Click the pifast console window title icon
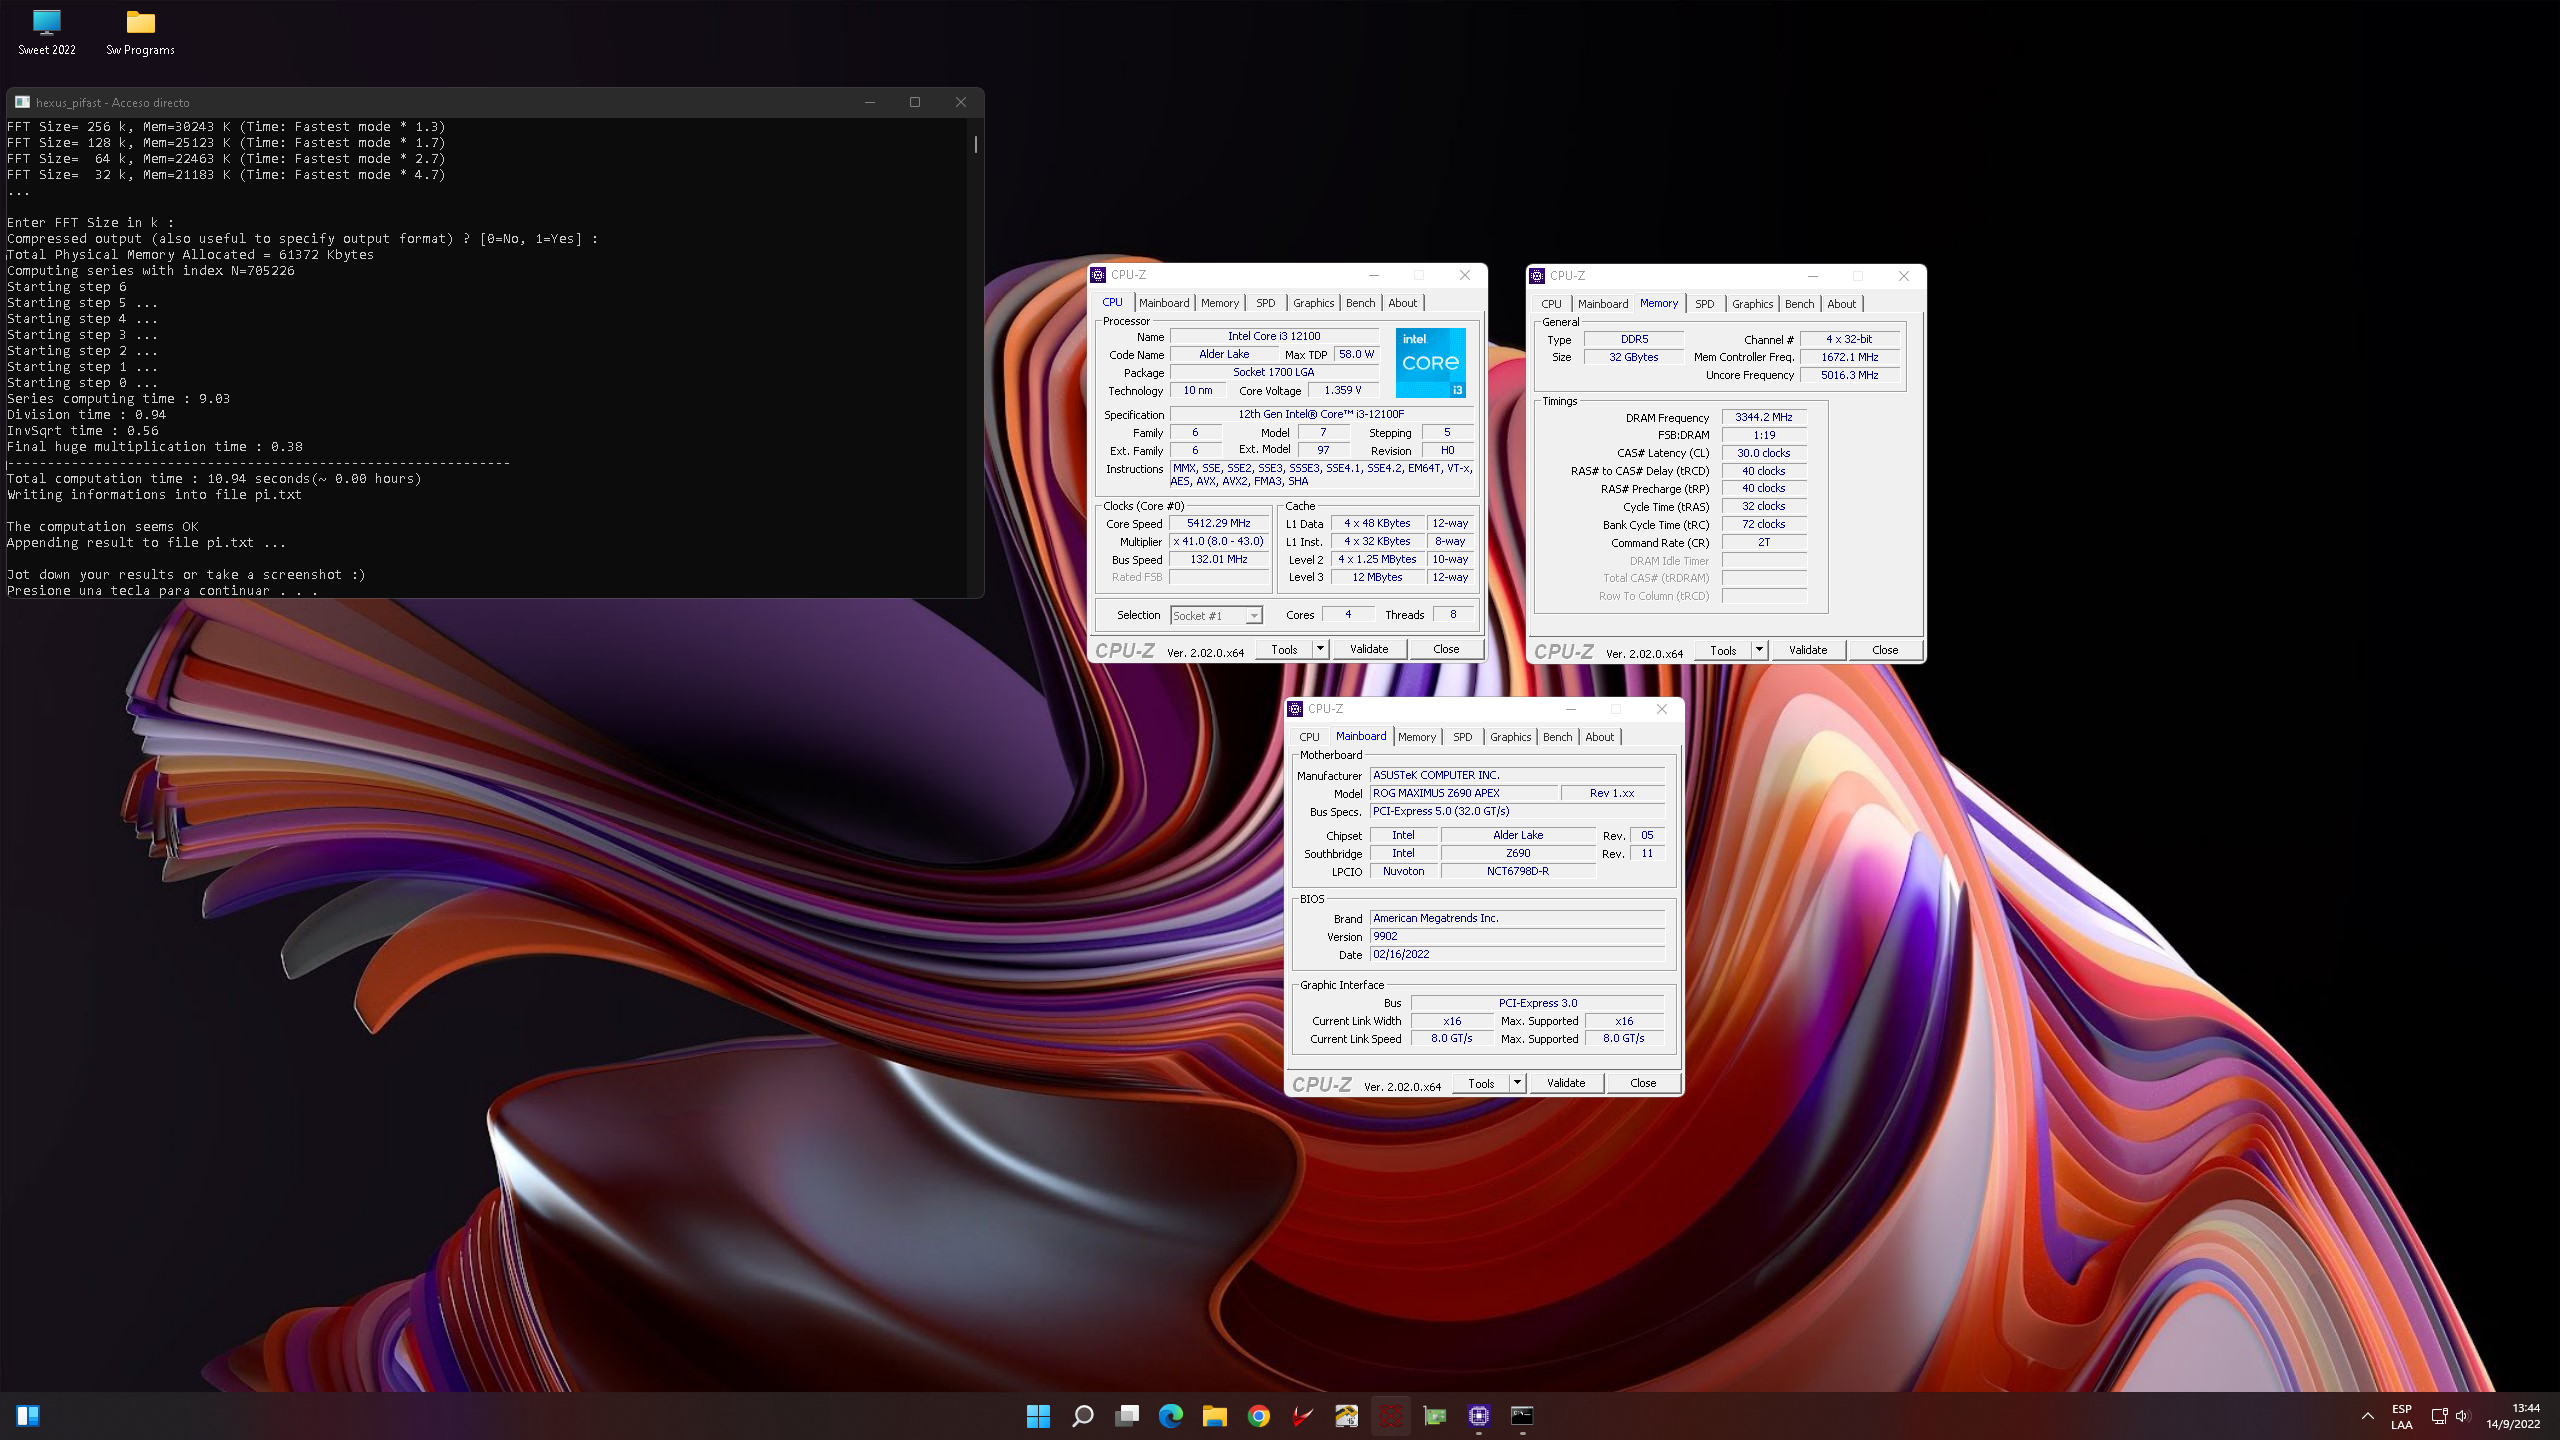This screenshot has height=1440, width=2560. tap(22, 102)
